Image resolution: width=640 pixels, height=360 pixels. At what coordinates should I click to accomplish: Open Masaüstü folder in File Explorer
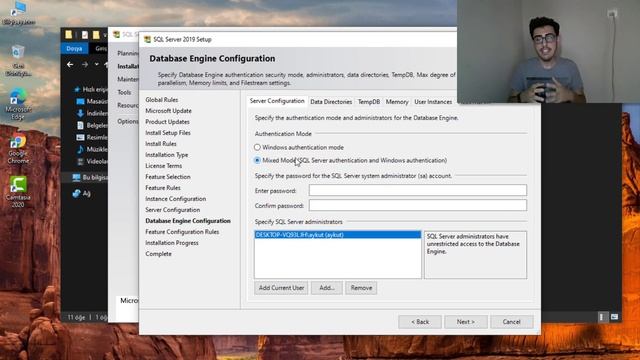pos(92,101)
